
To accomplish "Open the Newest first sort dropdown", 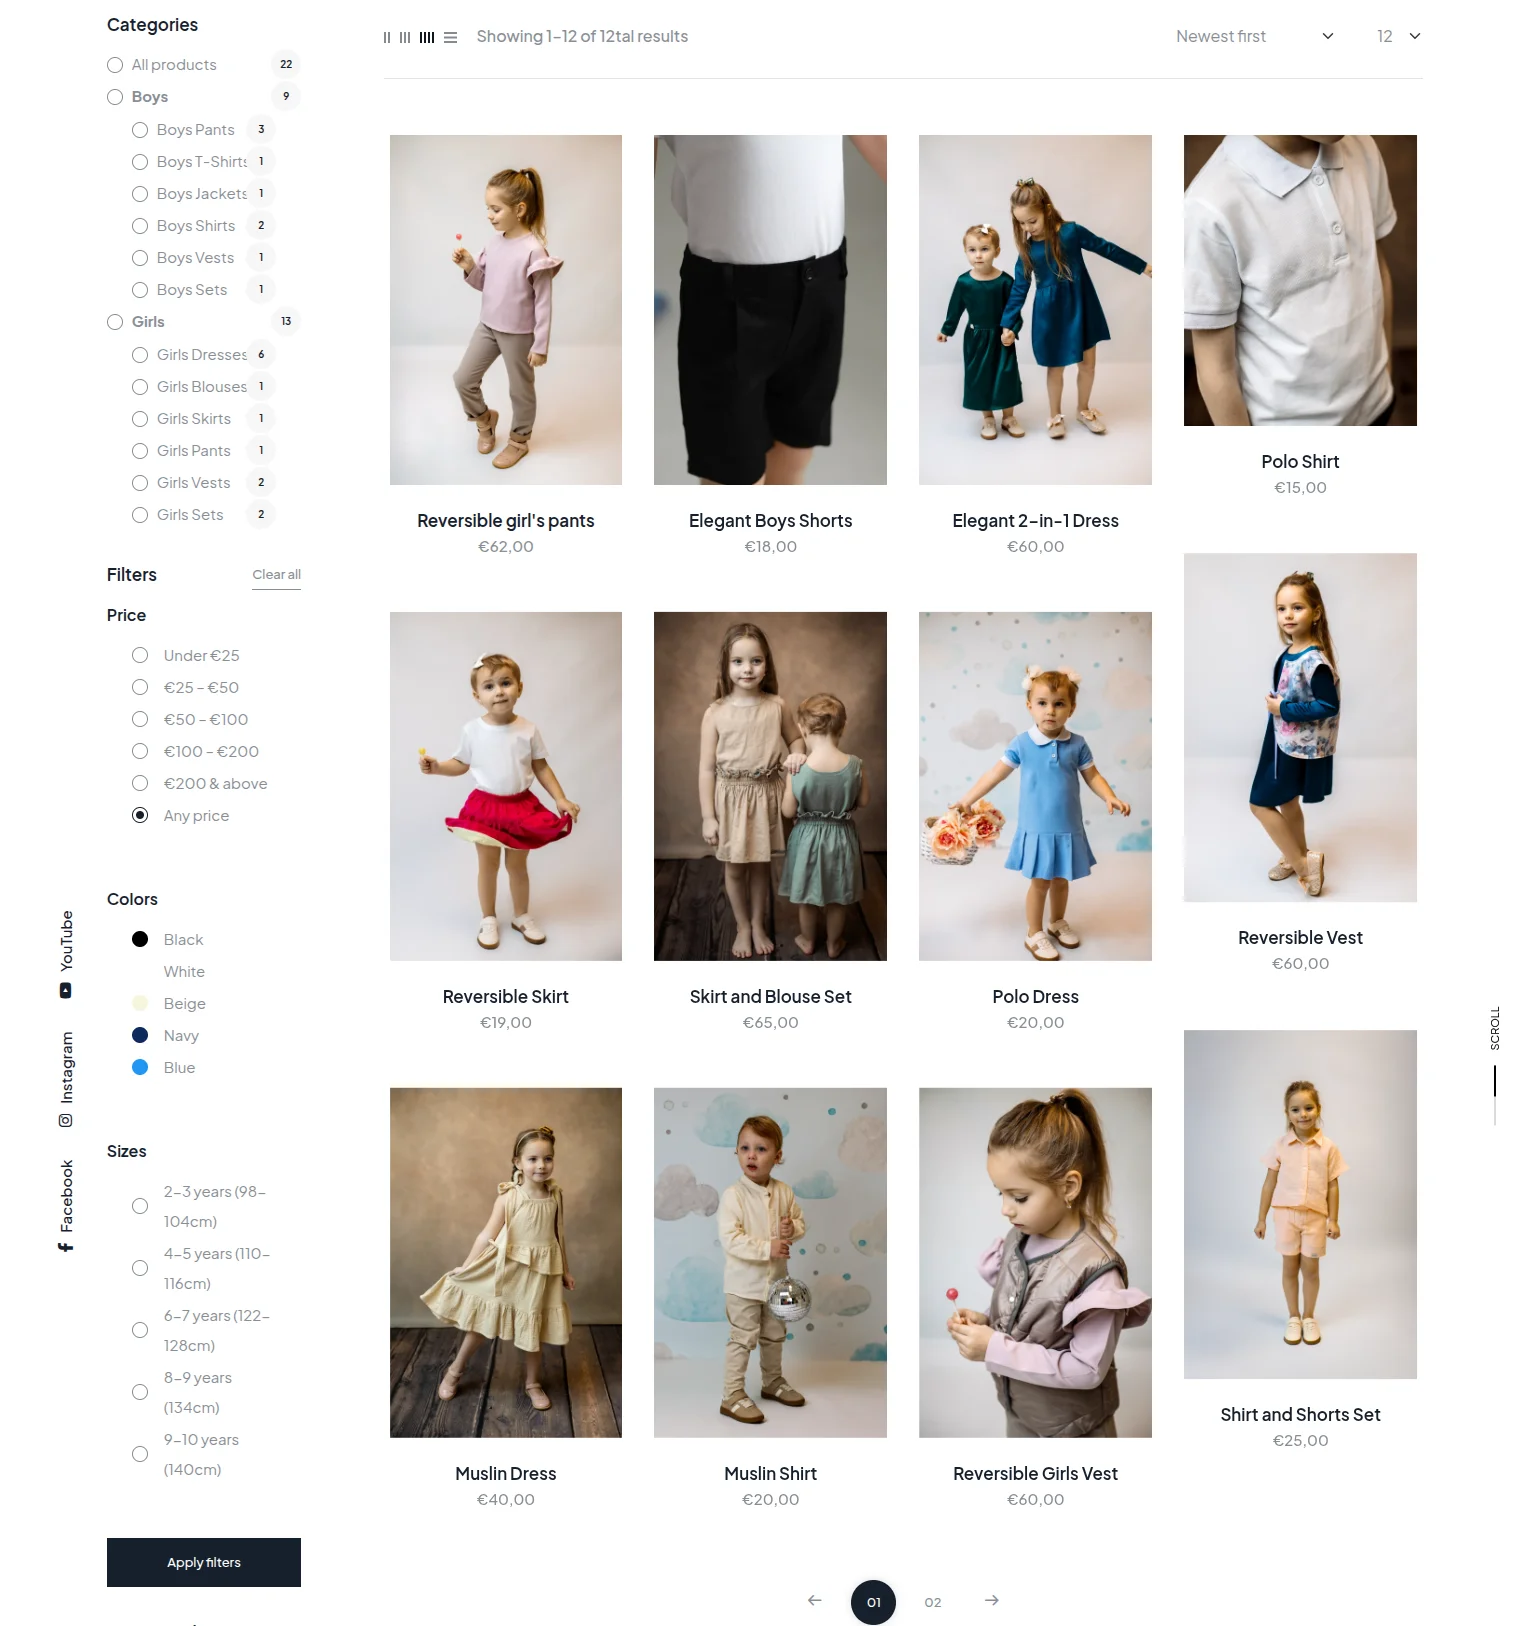I will pyautogui.click(x=1254, y=36).
